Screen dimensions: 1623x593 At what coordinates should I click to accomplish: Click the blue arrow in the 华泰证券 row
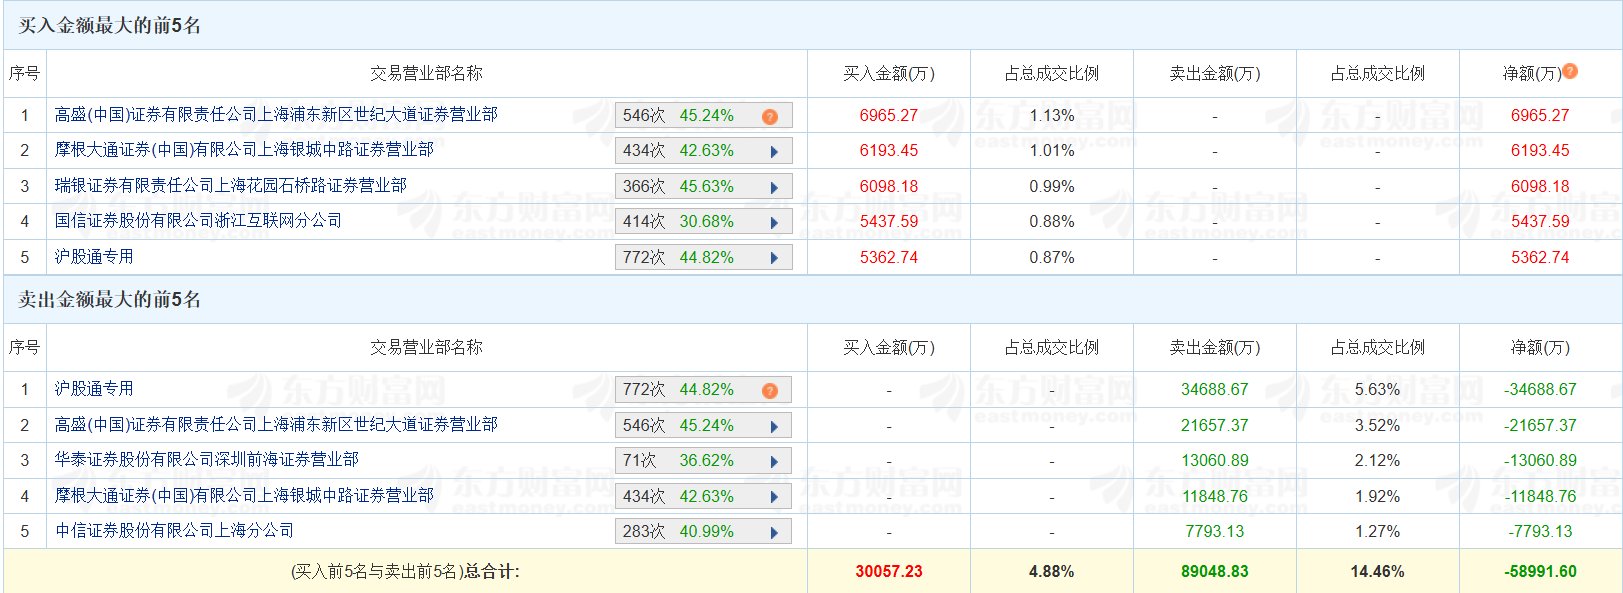coord(774,461)
